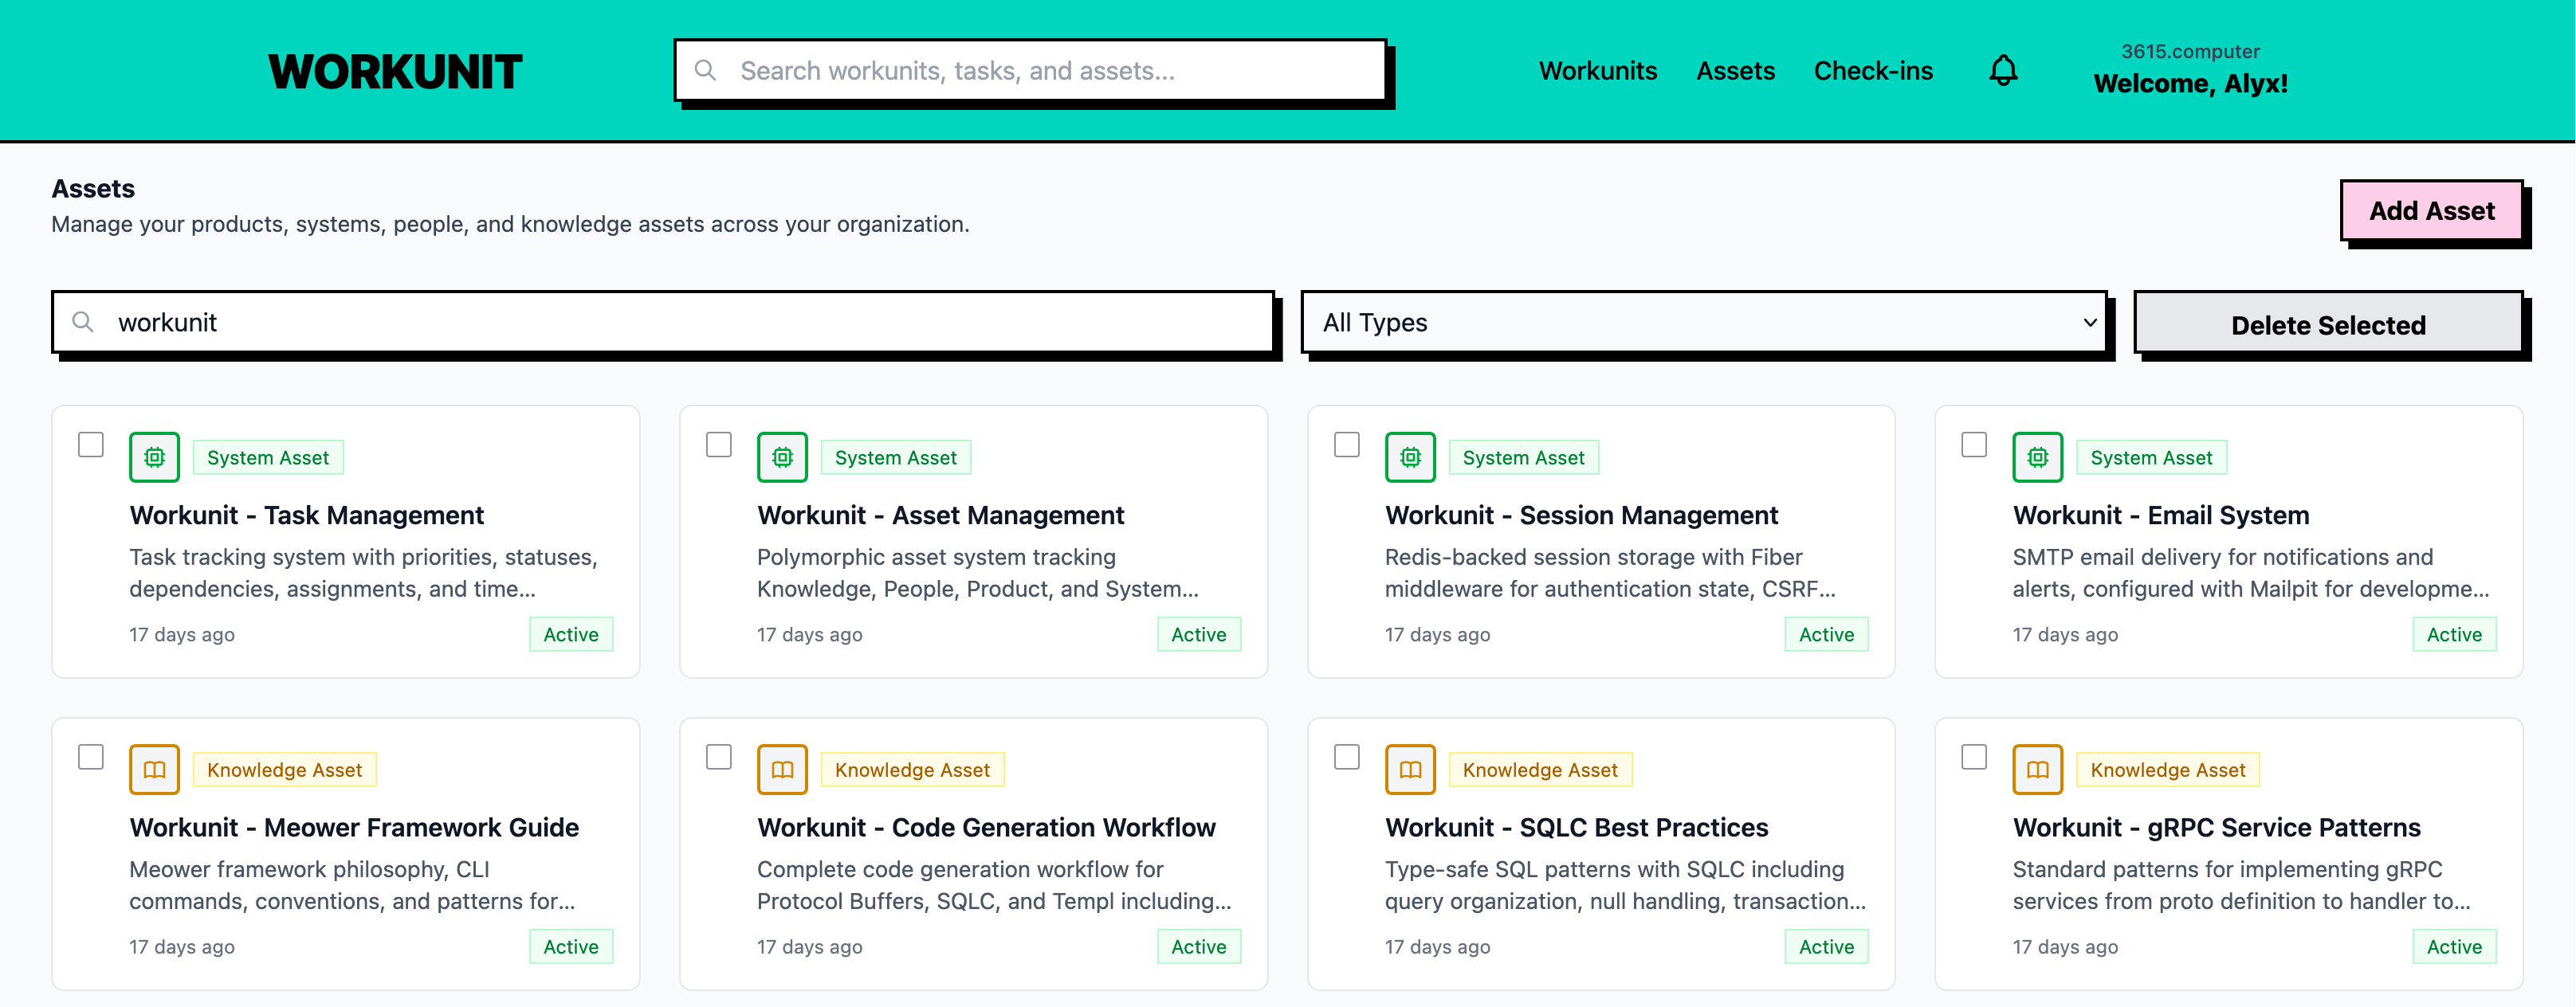Click the book icon on SQLC Best Practices card
Viewport: 2576px width, 1007px height.
click(1410, 769)
